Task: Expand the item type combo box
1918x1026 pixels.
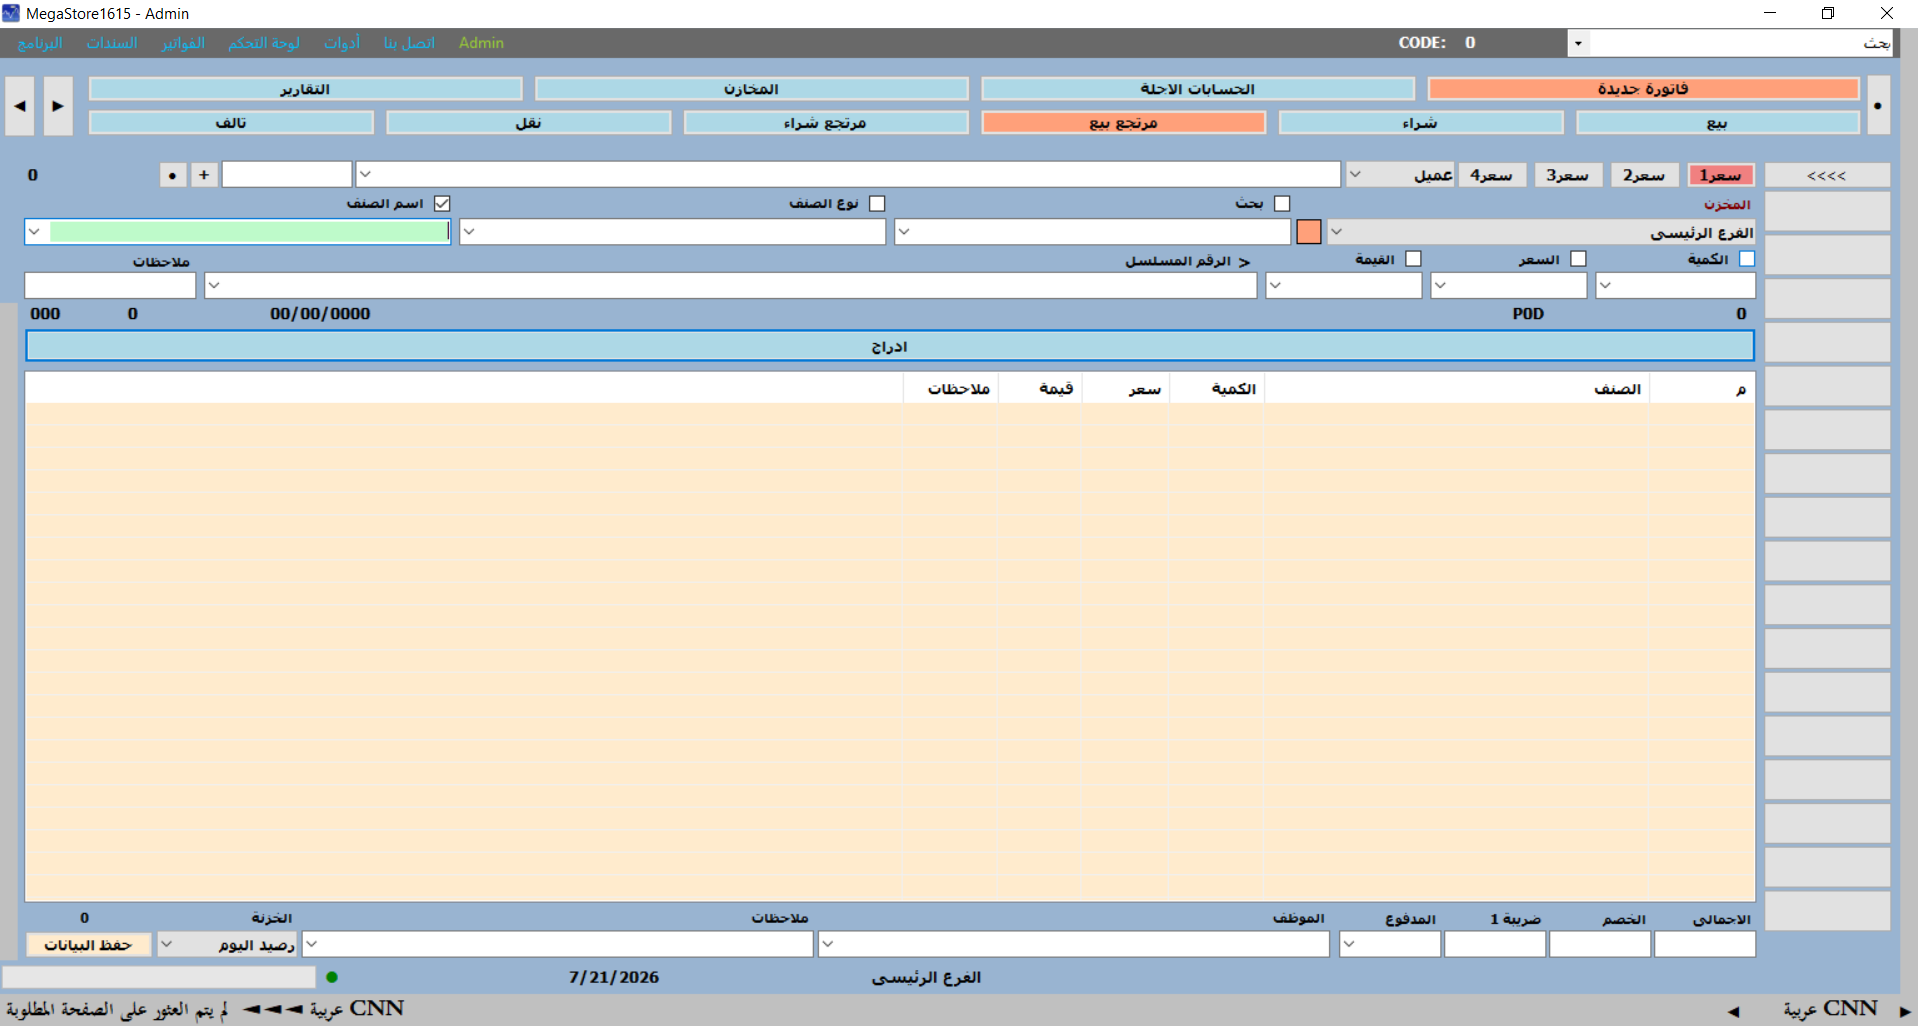Action: coord(469,232)
